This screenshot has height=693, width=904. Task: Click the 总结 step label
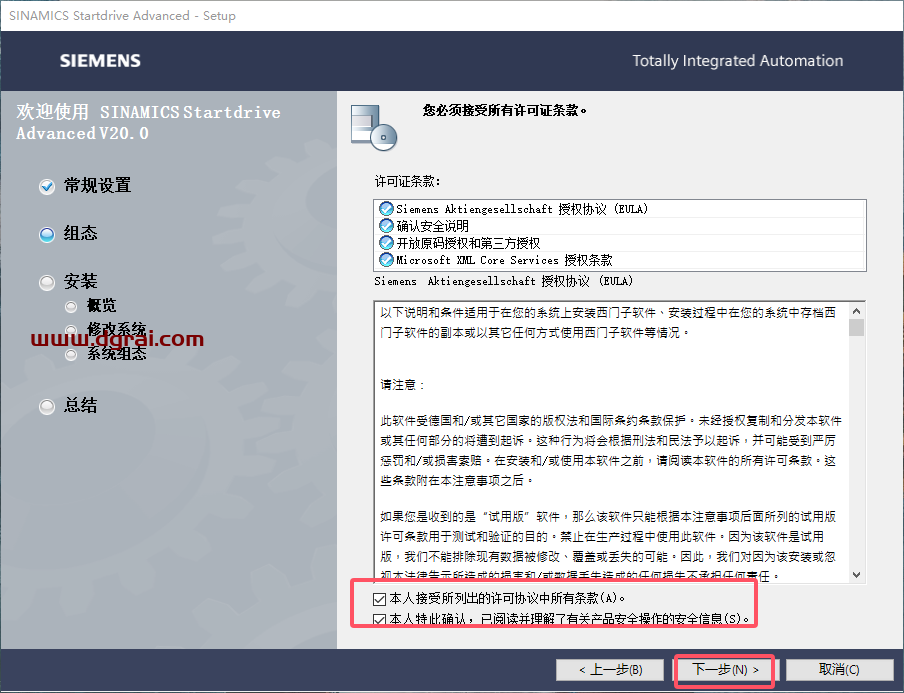click(81, 405)
